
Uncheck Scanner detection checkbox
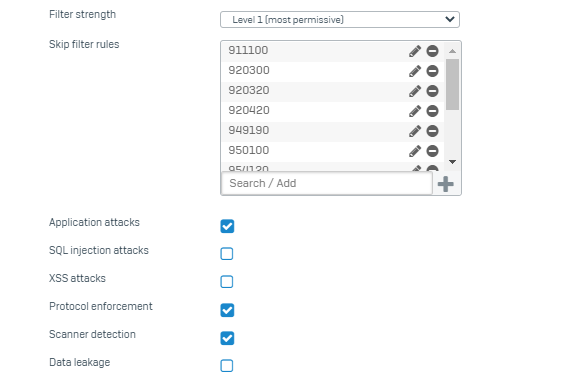pos(227,338)
